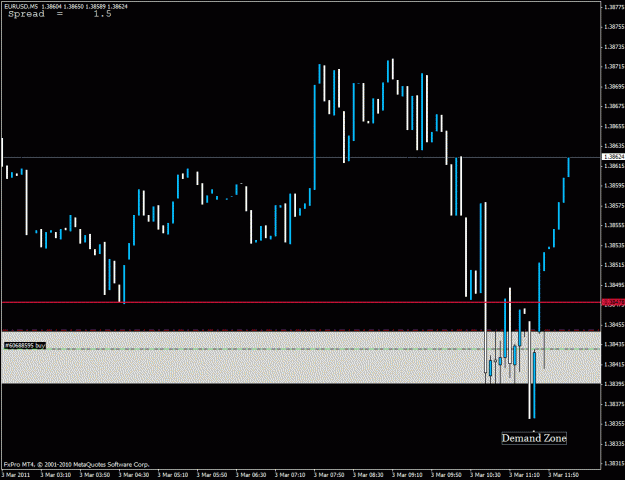625x480 pixels.
Task: Click the '3 Mar 06:30' time label
Action: (251, 475)
